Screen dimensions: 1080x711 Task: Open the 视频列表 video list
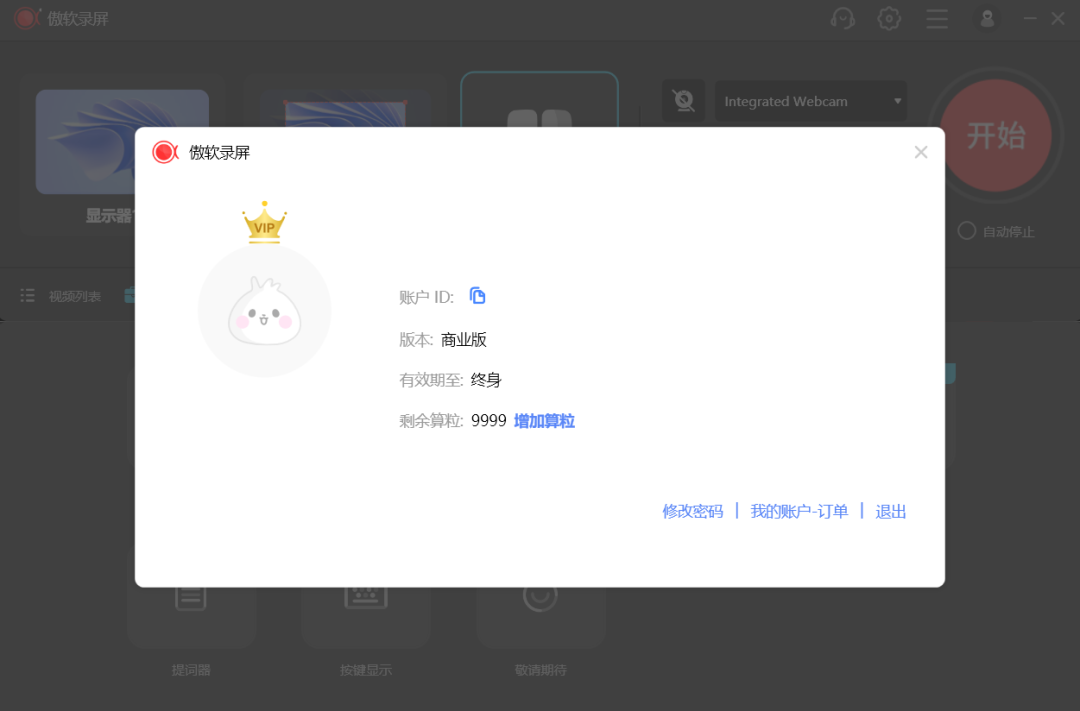point(61,296)
